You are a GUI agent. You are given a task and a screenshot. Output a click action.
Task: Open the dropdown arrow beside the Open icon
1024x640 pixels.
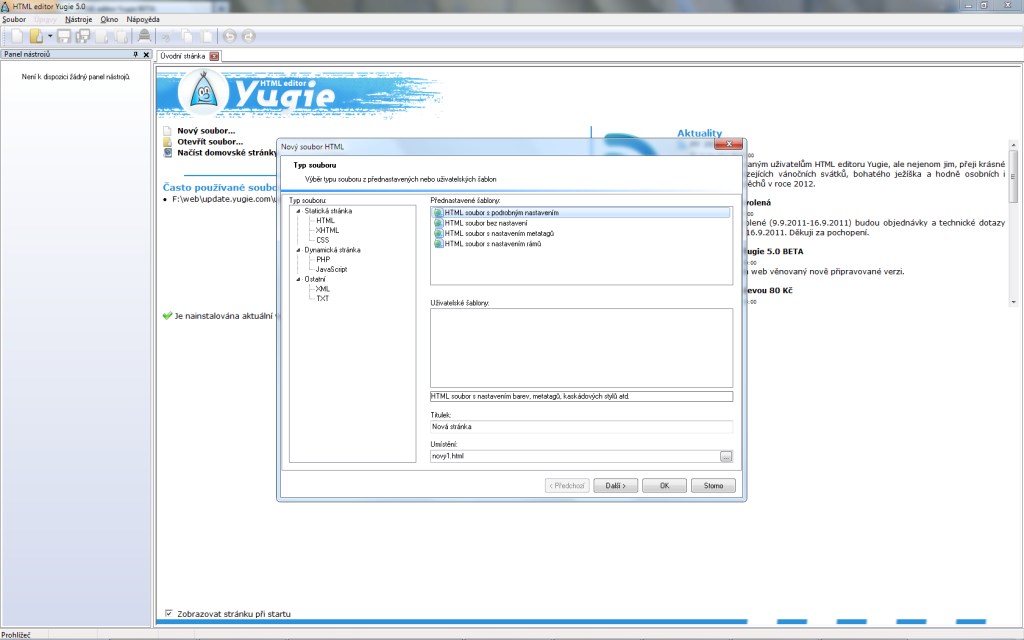(50, 37)
